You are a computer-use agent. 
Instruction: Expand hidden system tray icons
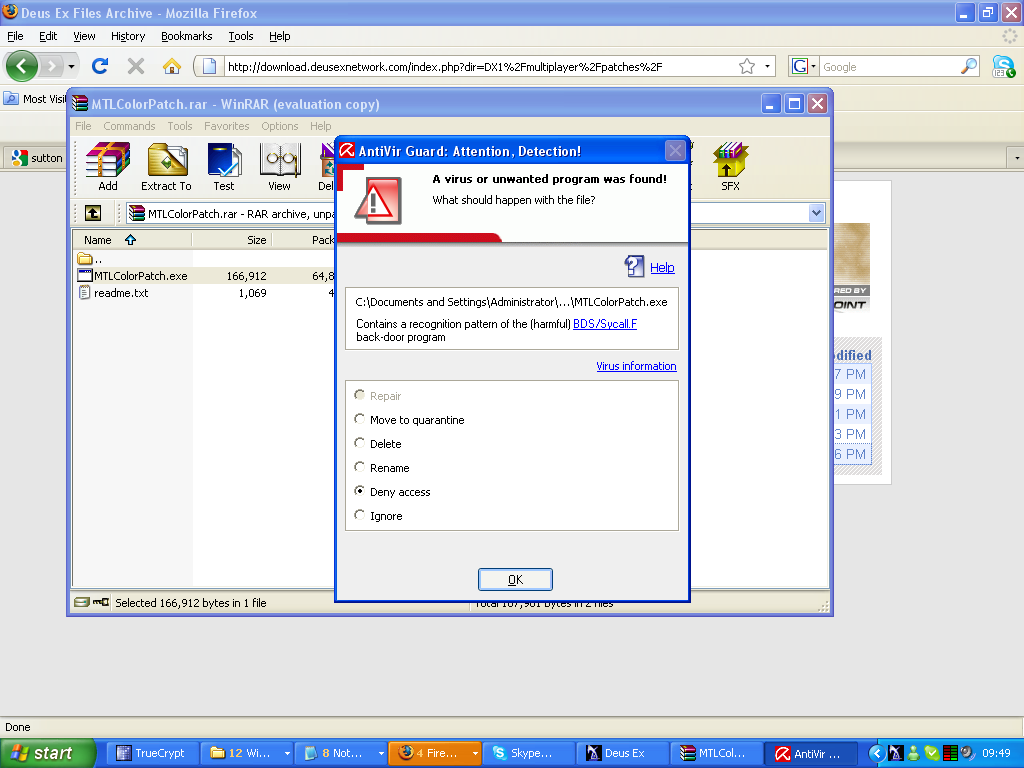pos(877,753)
